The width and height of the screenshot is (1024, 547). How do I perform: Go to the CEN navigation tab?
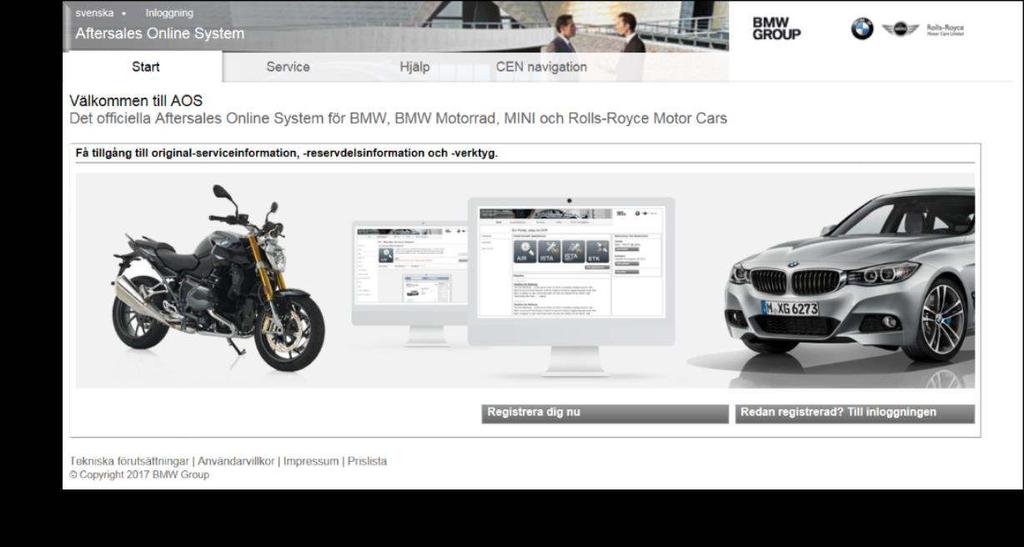(541, 67)
